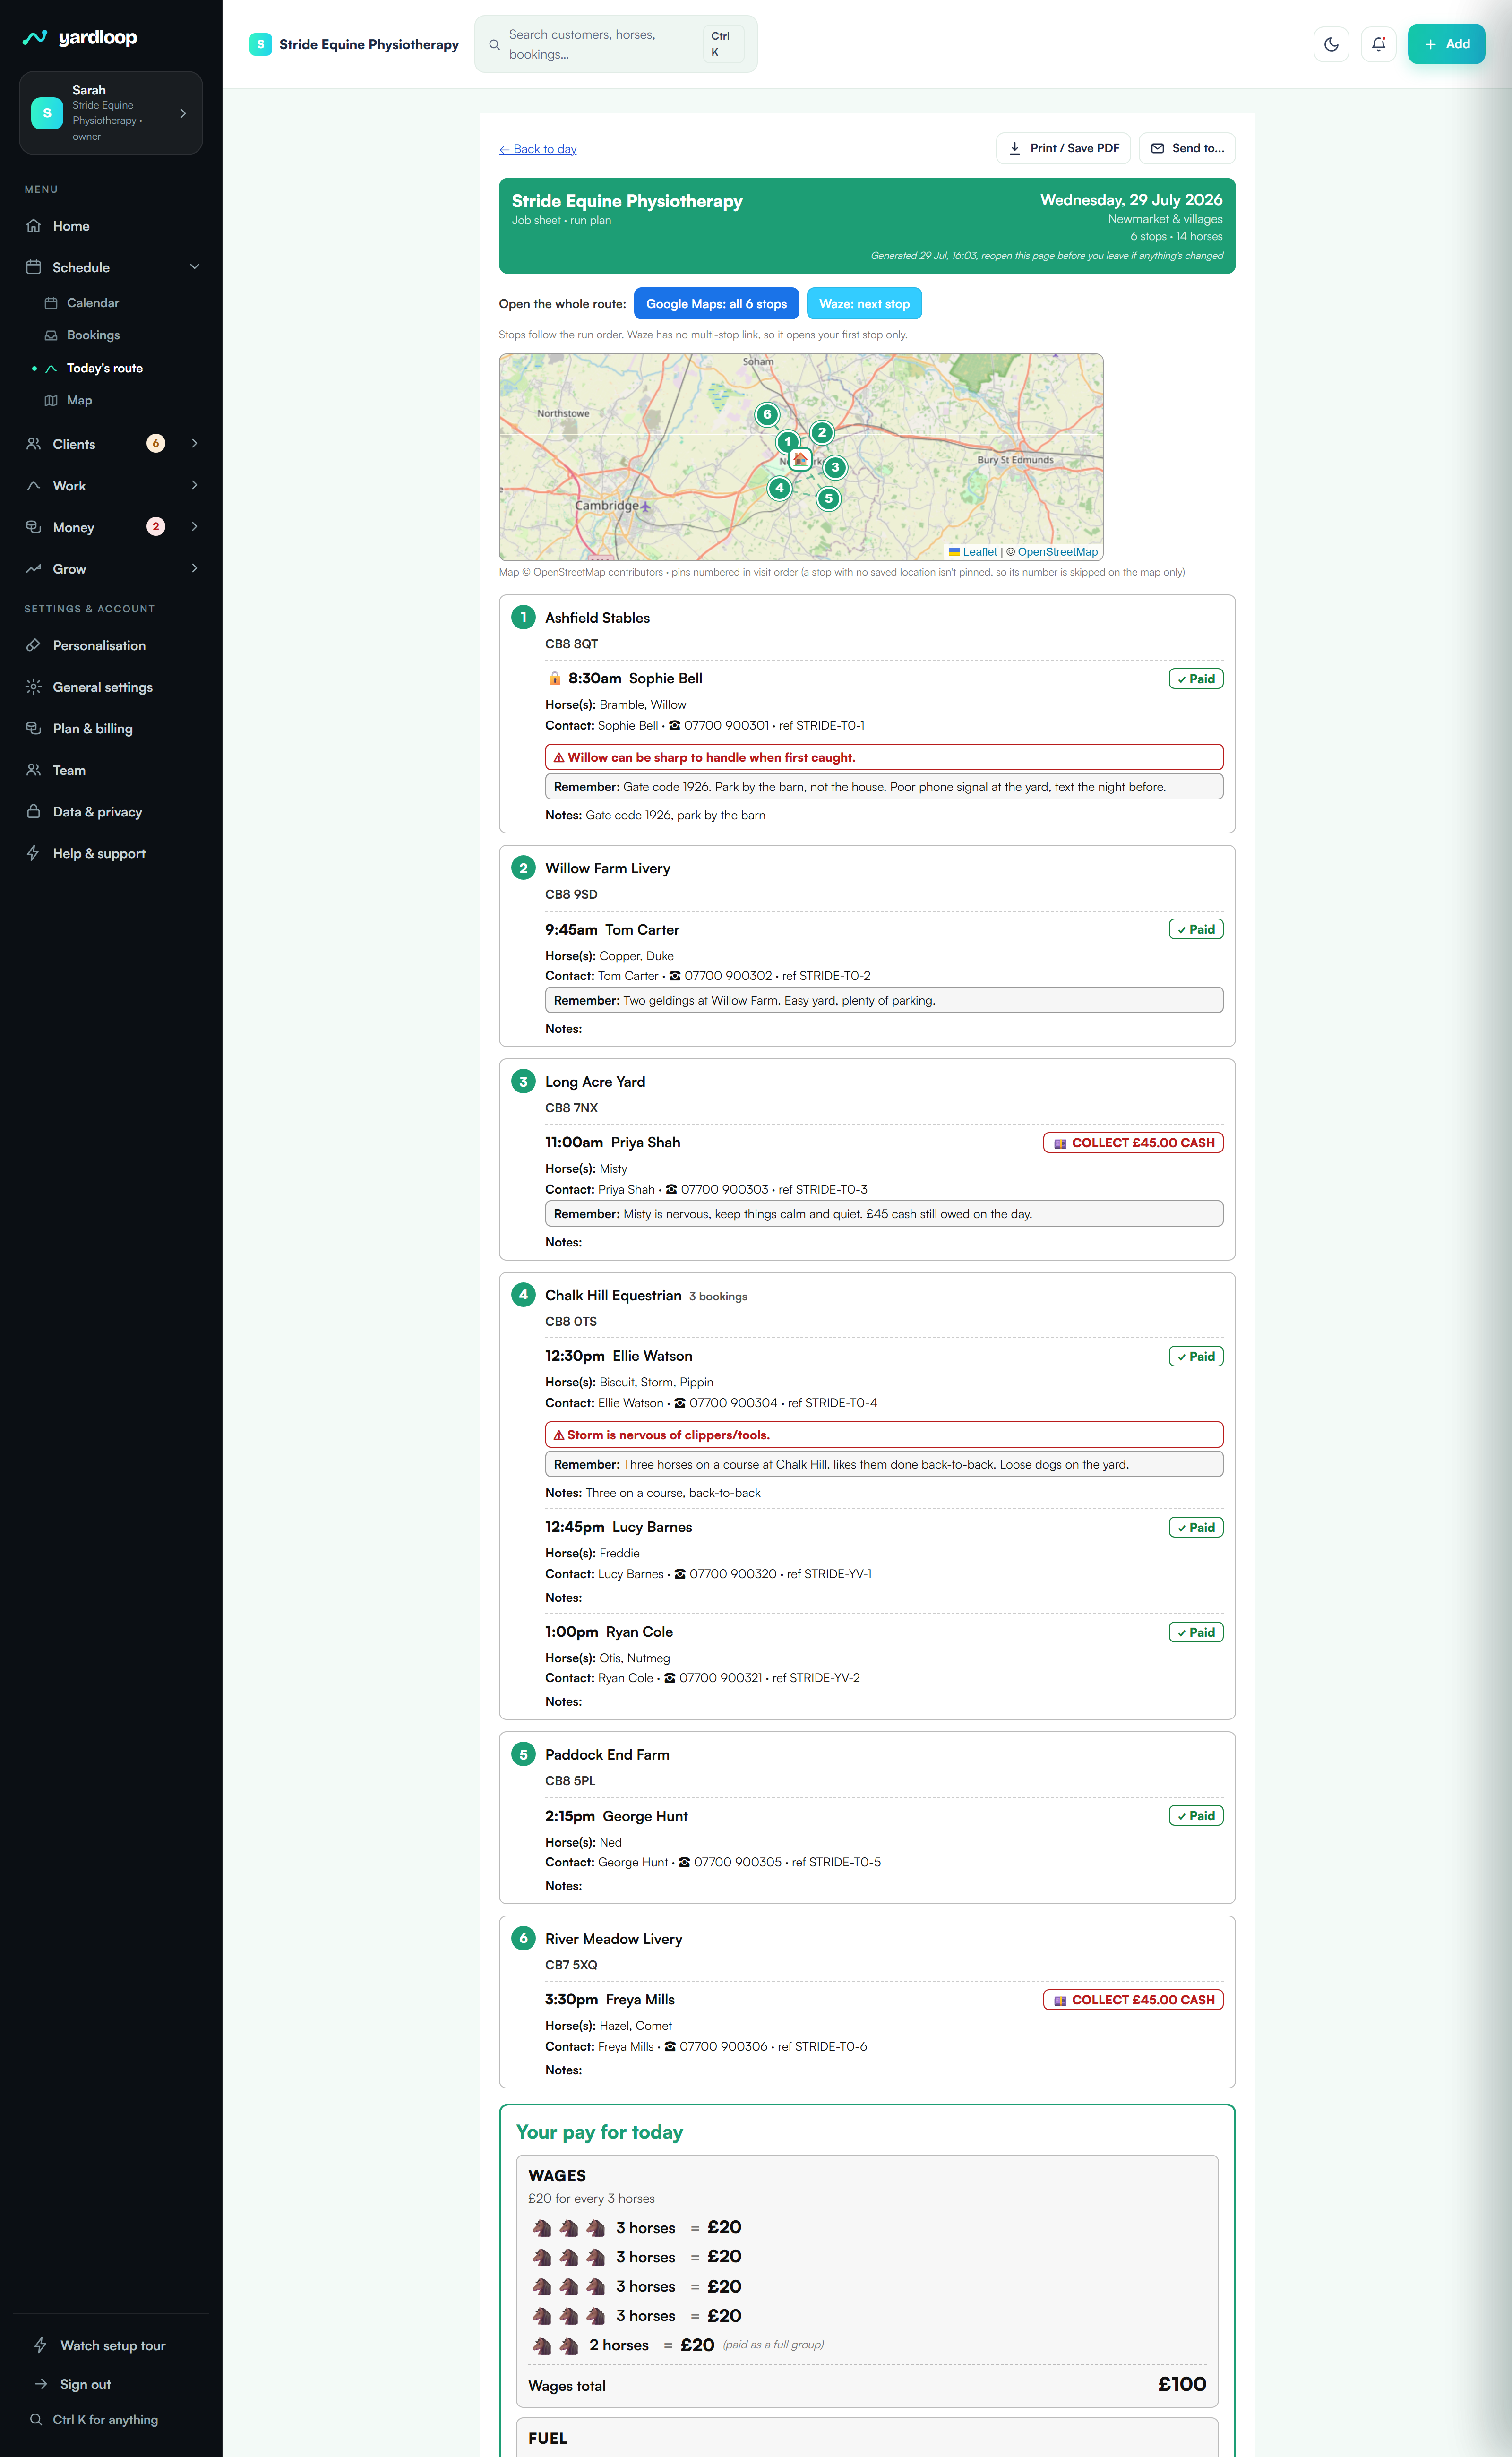Screen dimensions: 1512x2457
Task: Click map pin number 2
Action: (822, 432)
